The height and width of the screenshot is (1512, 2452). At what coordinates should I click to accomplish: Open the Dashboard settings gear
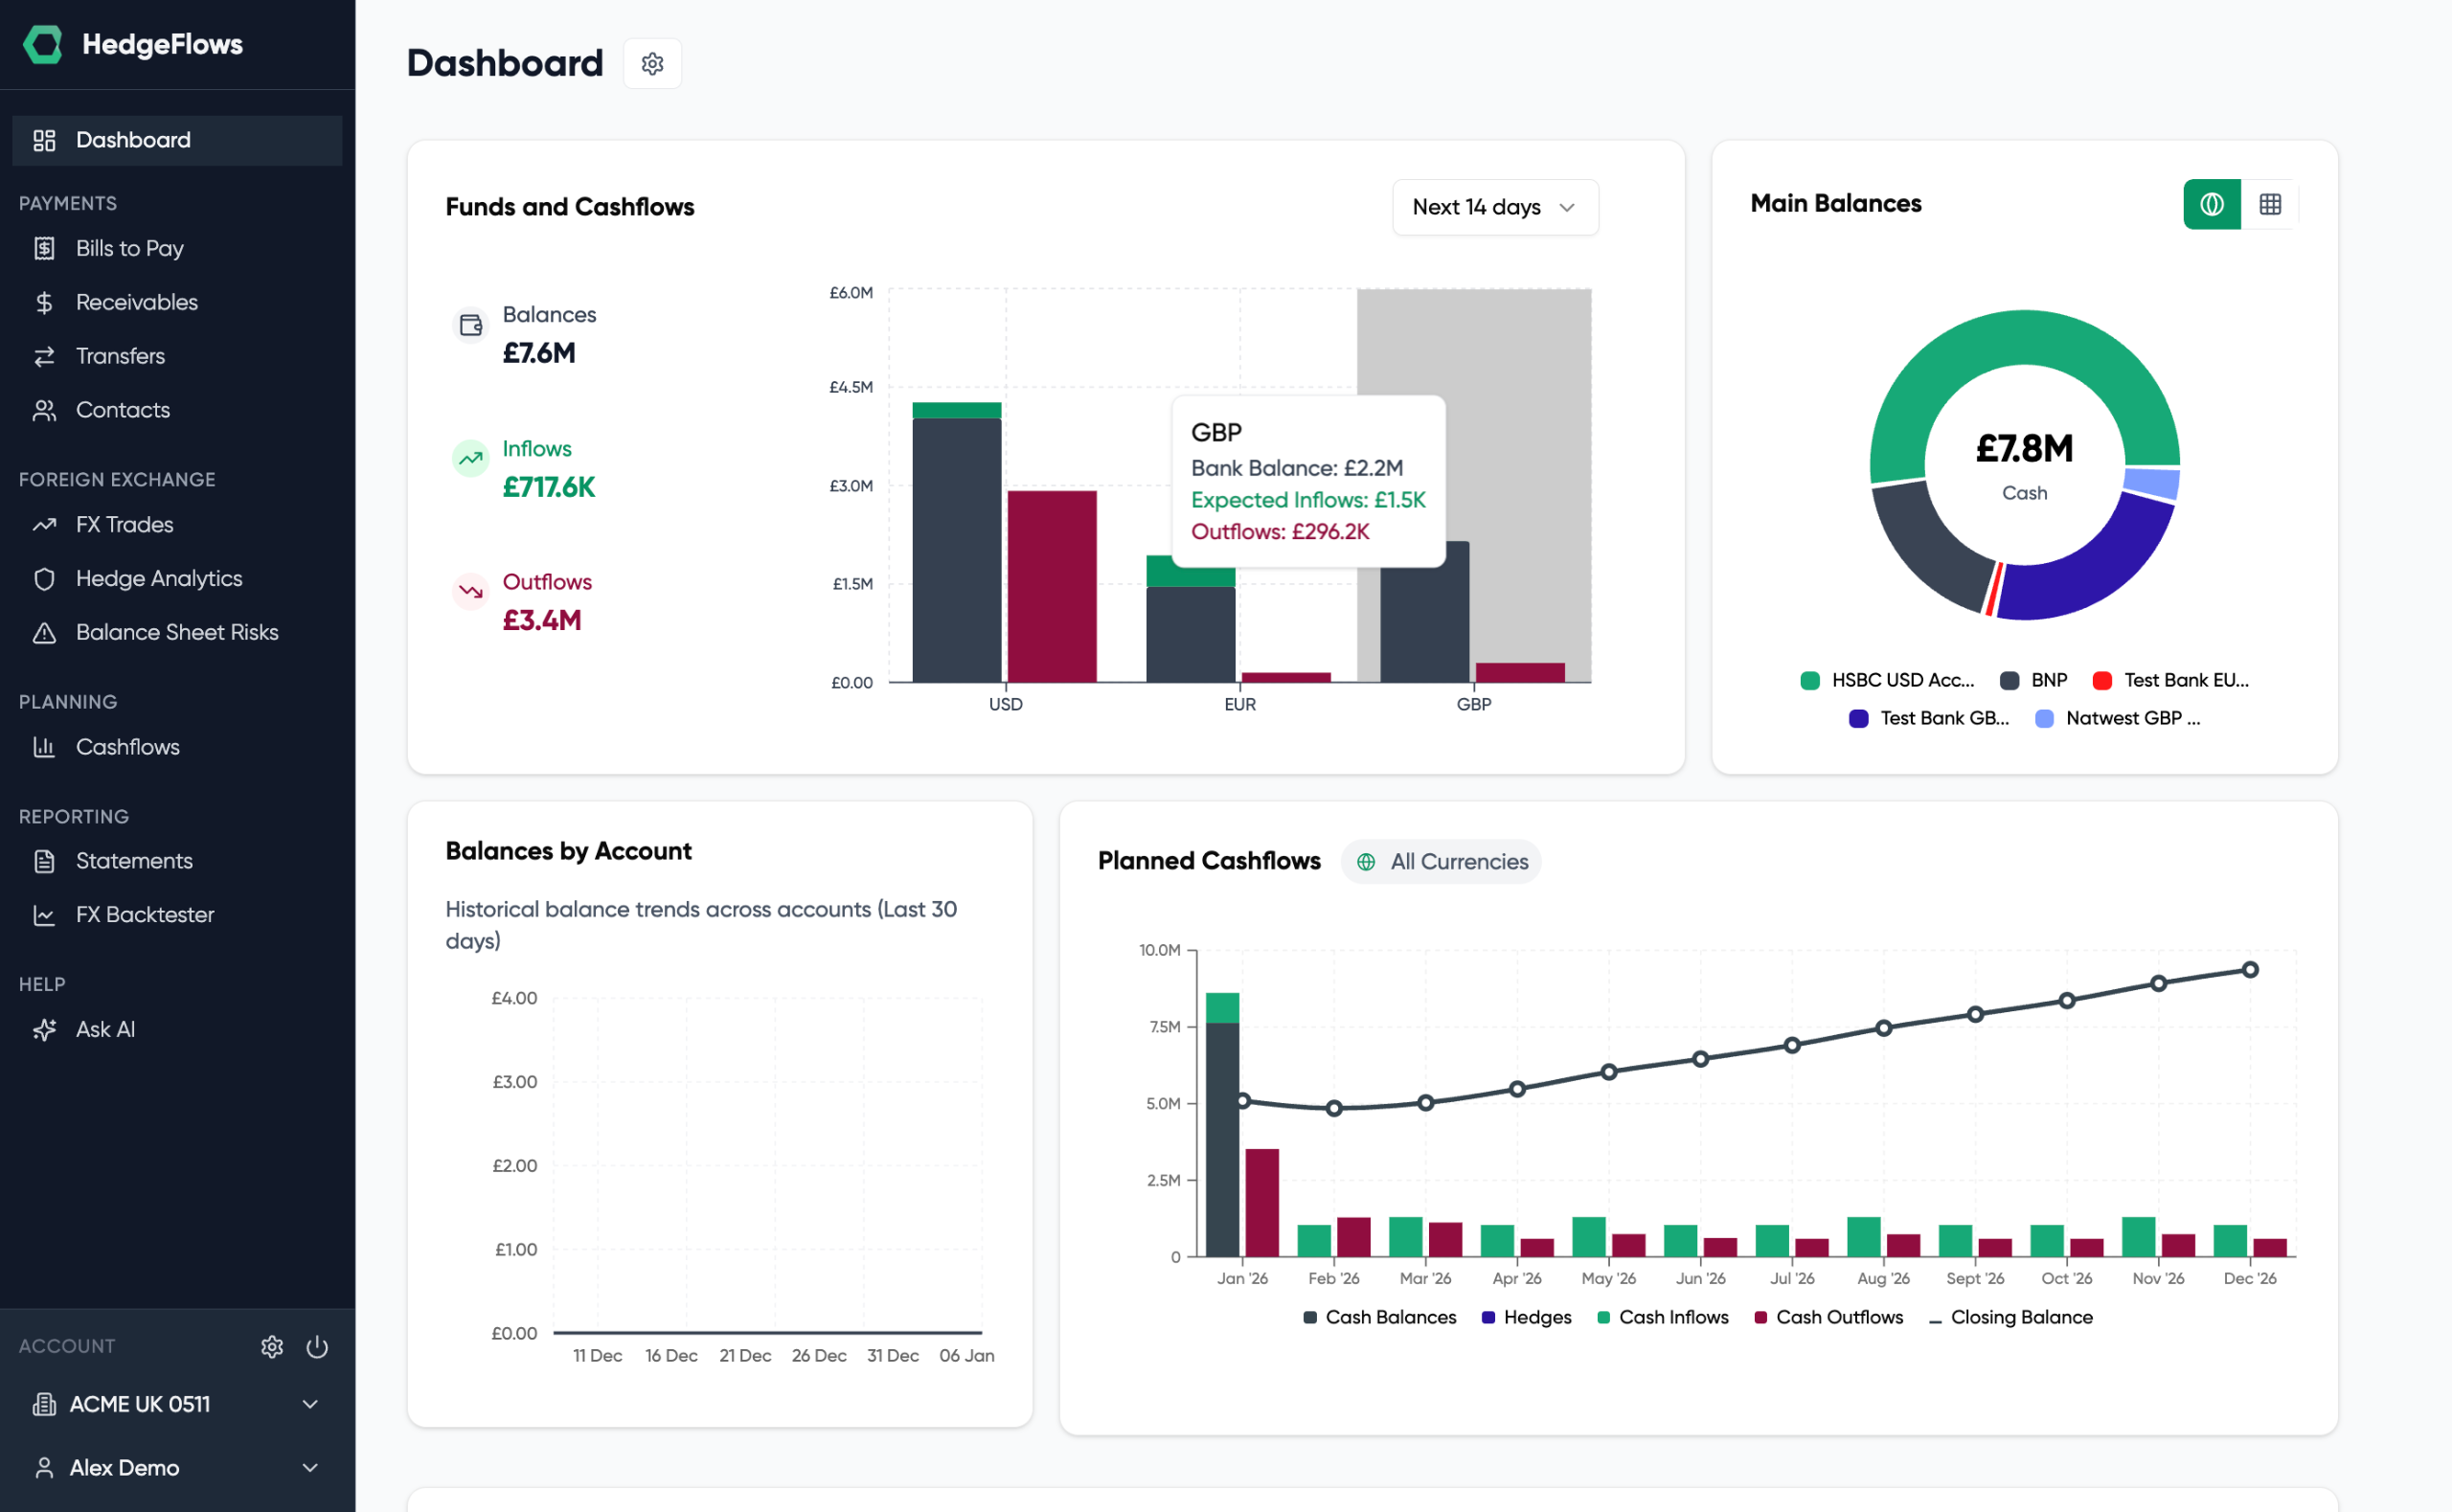(x=652, y=63)
